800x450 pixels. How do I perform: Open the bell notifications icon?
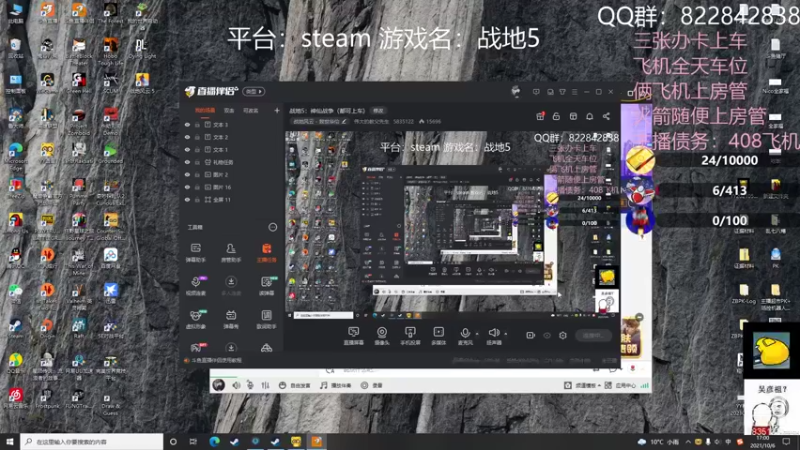point(589,116)
